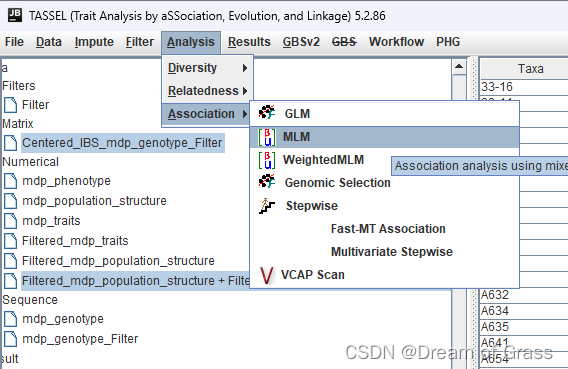The image size is (568, 369).
Task: Open the Diversity submenu
Action: [x=207, y=68]
